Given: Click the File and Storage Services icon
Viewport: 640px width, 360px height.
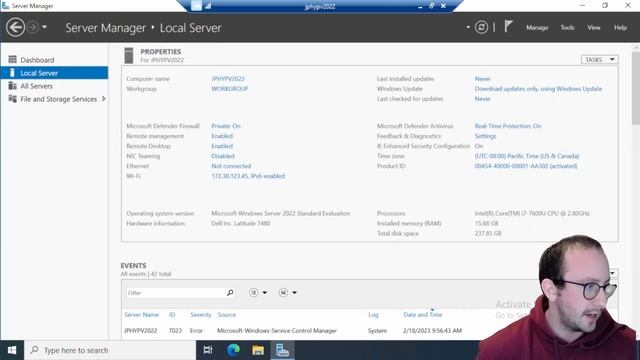Looking at the screenshot, I should 13,99.
